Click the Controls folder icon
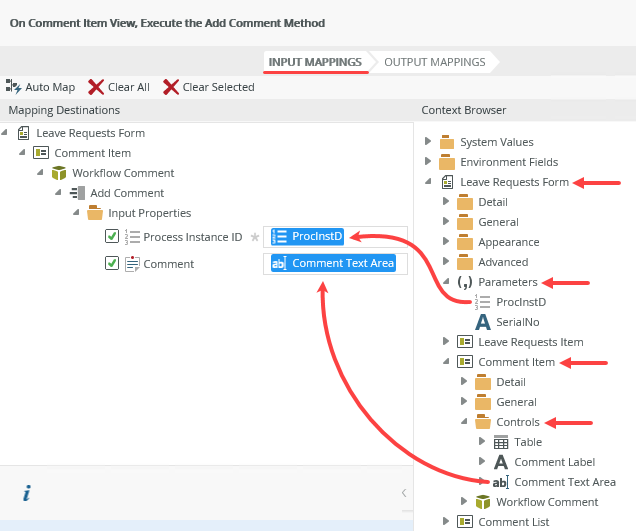636x531 pixels. pos(483,422)
